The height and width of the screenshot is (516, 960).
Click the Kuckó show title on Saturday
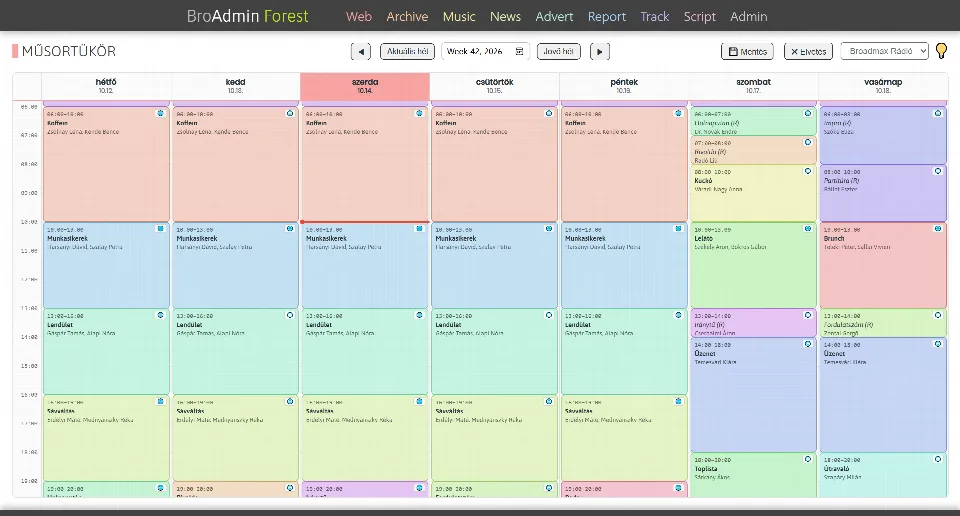[x=703, y=181]
